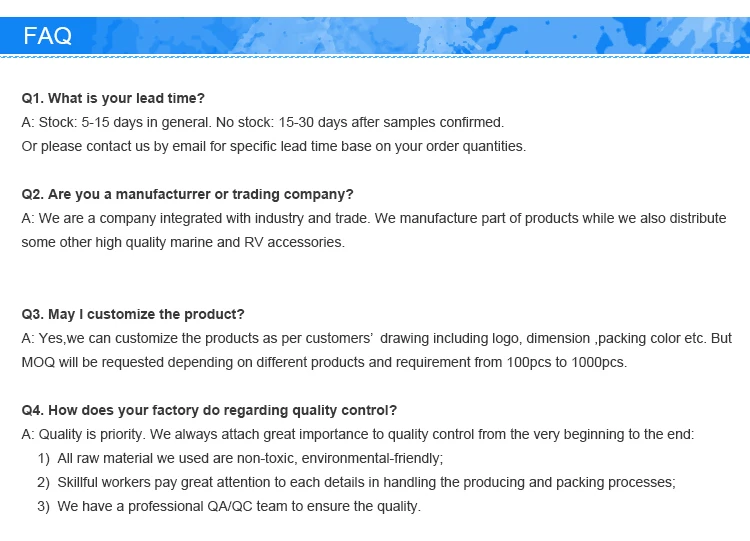Viewport: 750px width, 541px height.
Task: Click the 'Quality is priority' answer line
Action: tap(357, 434)
